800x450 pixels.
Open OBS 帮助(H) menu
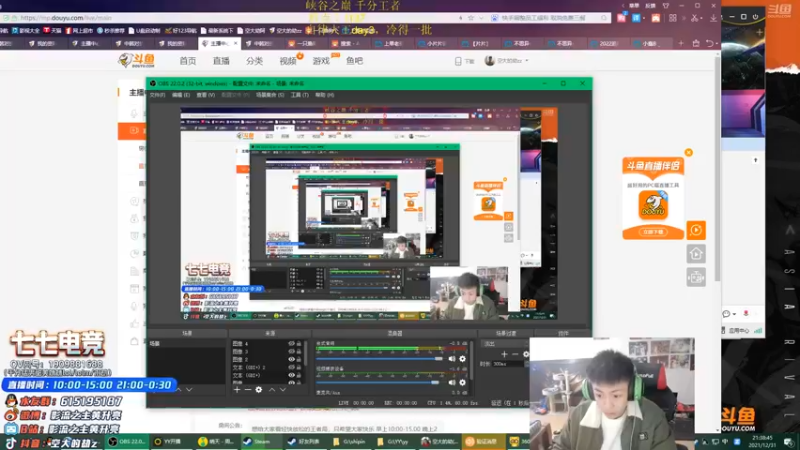point(324,95)
